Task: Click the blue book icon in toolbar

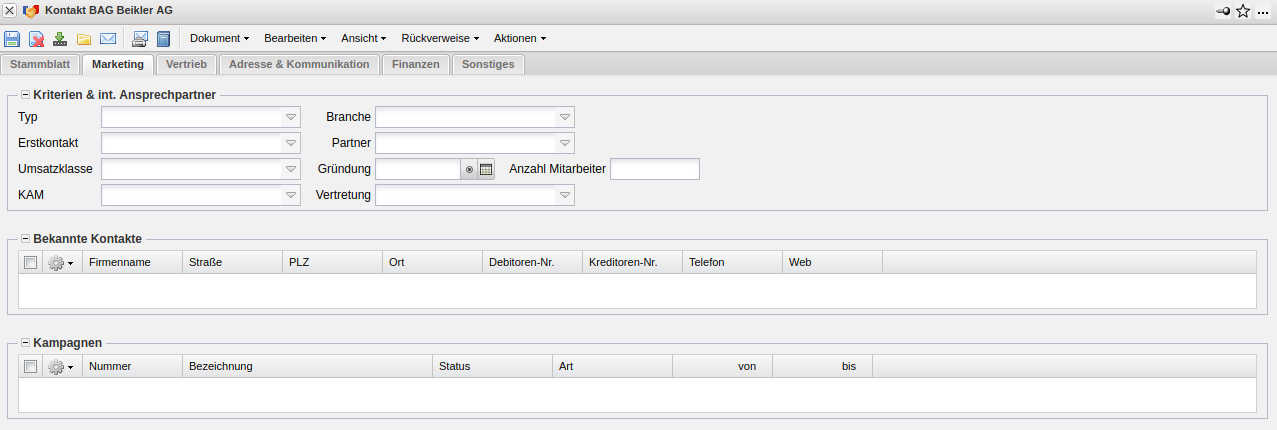Action: click(163, 39)
